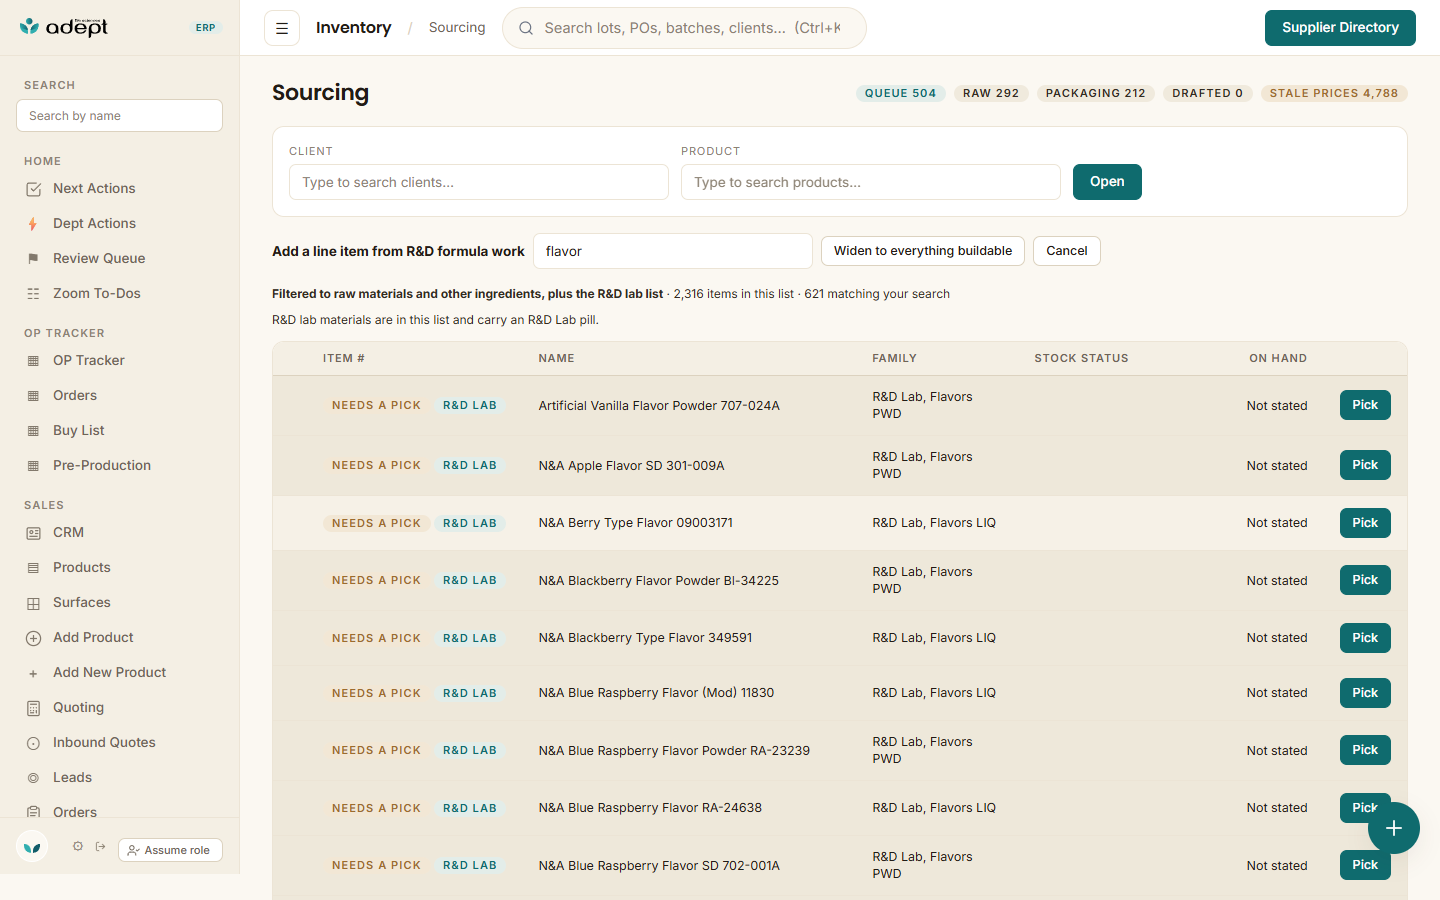Select the Raw 292 pill
The width and height of the screenshot is (1440, 900).
coord(991,93)
